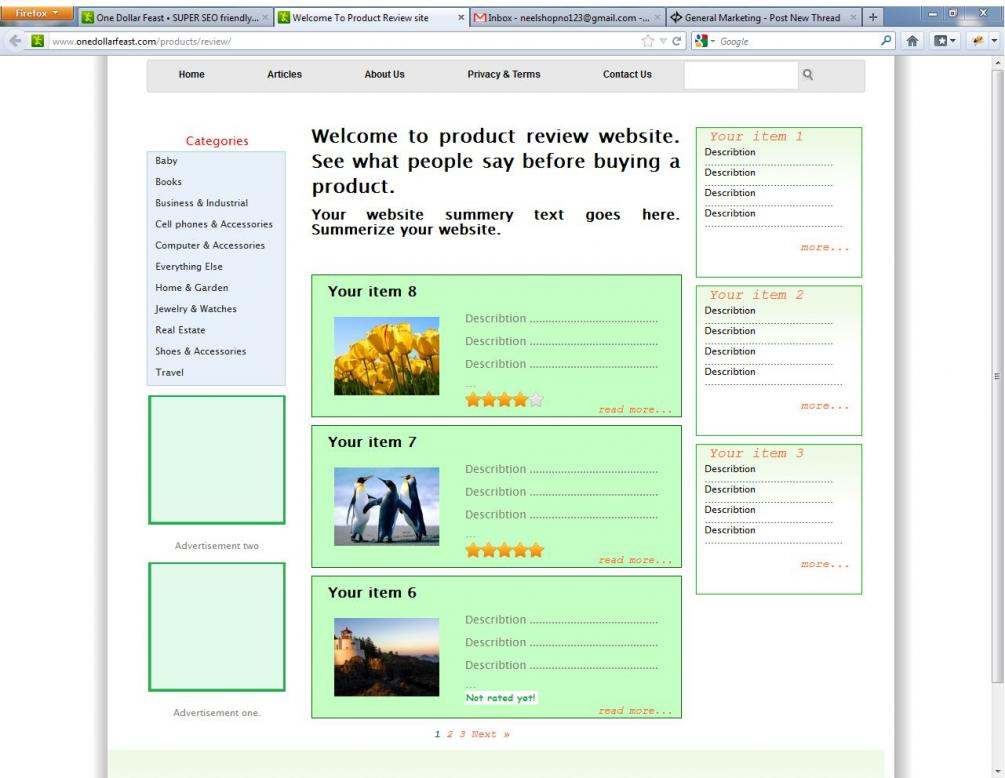Open a new tab with the plus button

[x=872, y=17]
